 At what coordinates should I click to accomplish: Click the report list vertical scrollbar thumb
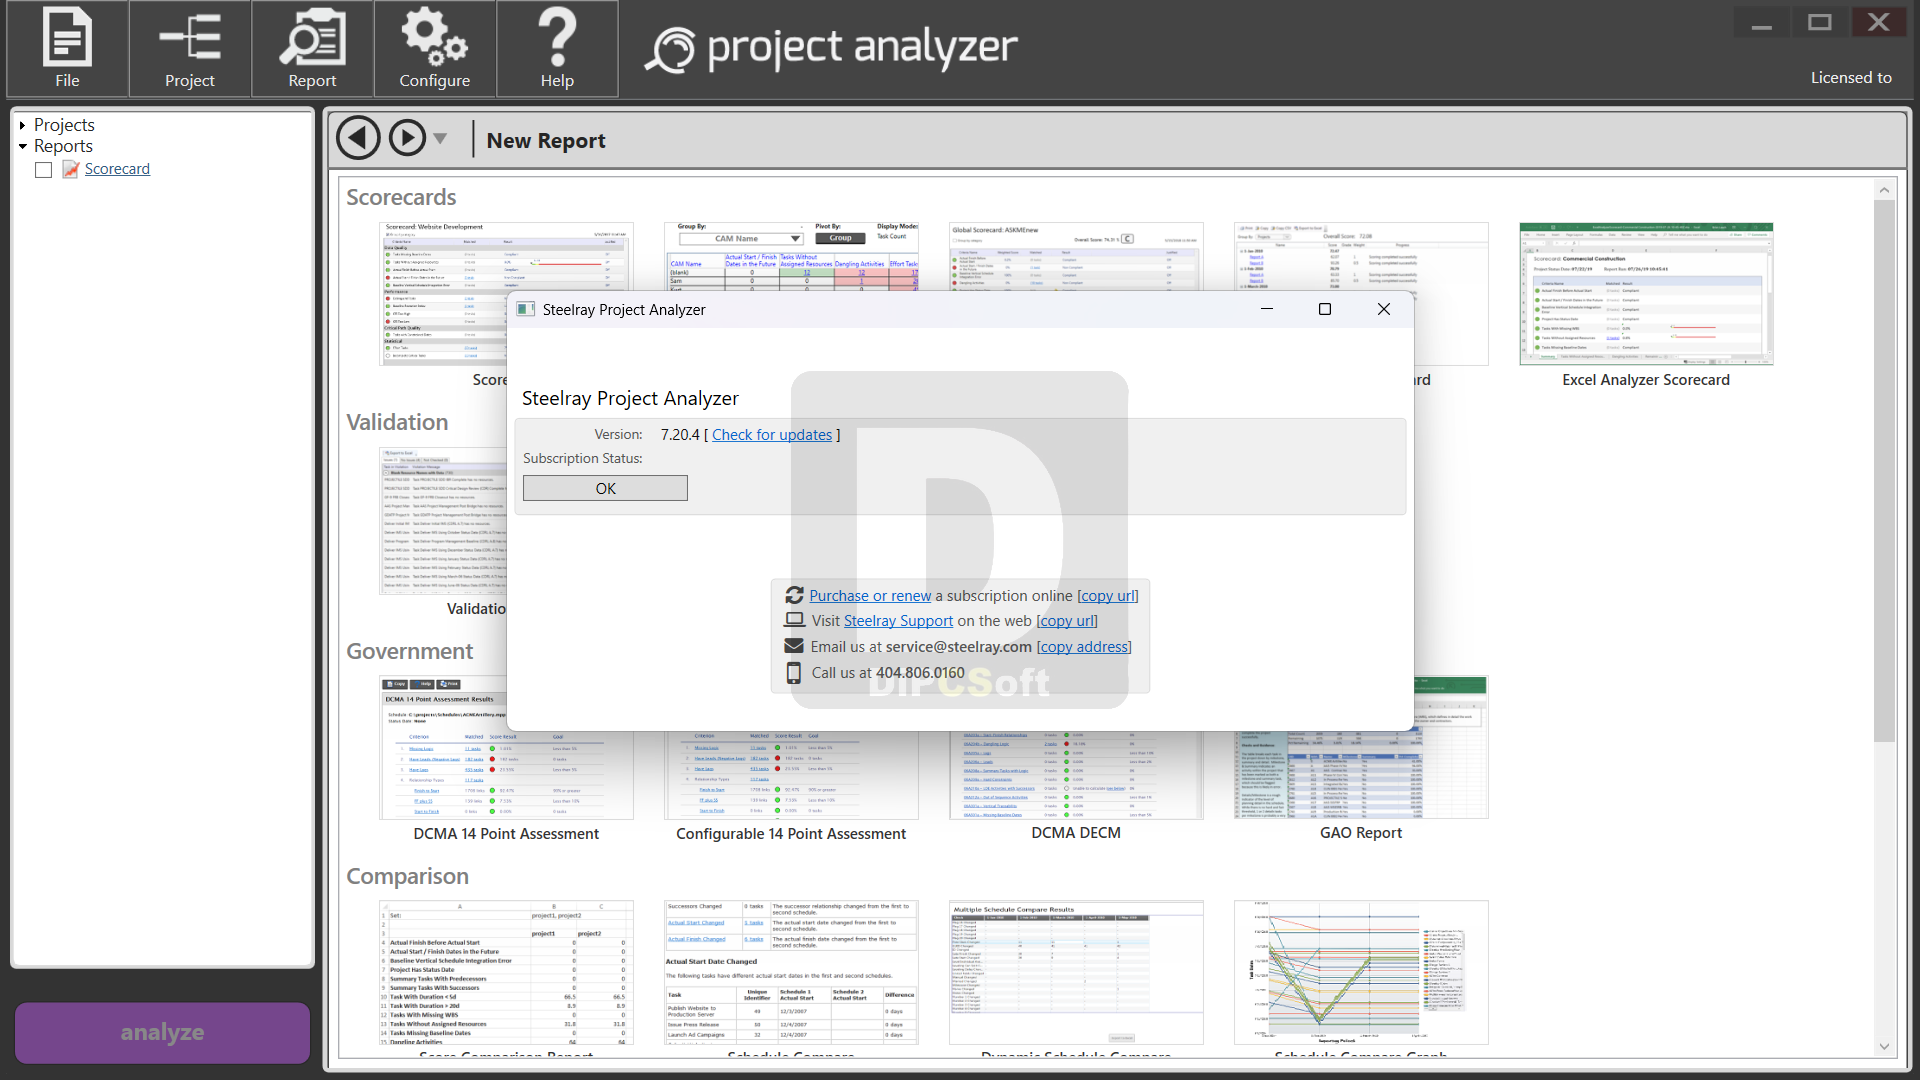(x=1884, y=471)
